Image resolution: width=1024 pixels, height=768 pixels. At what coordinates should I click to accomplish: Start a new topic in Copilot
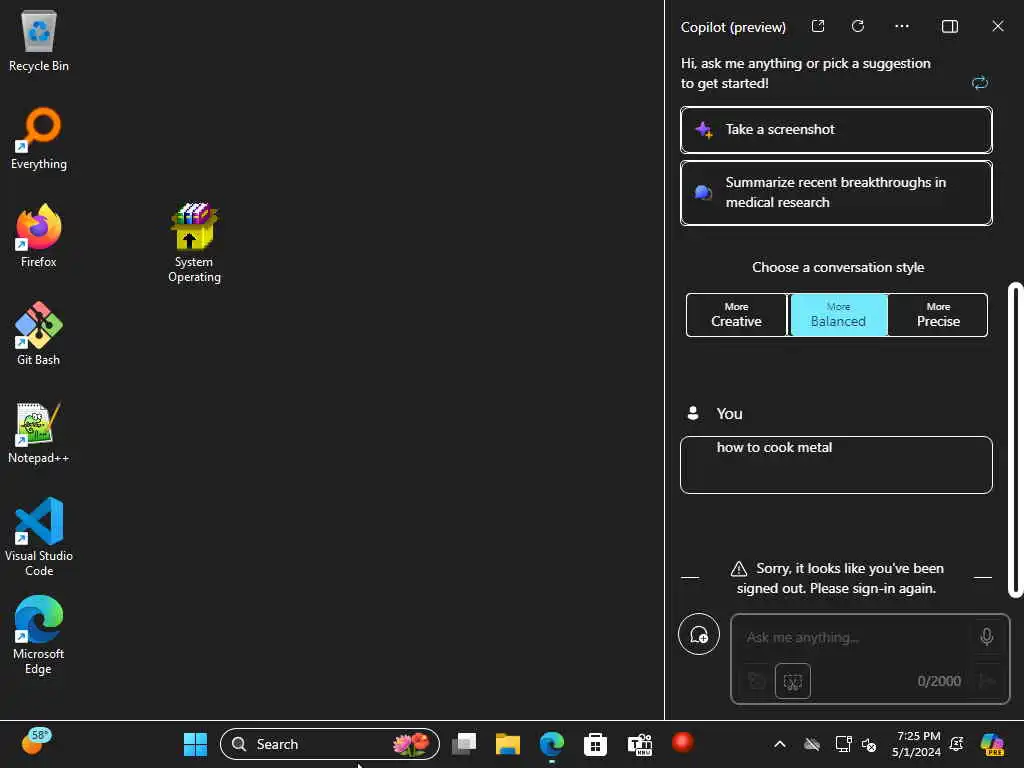pos(699,634)
